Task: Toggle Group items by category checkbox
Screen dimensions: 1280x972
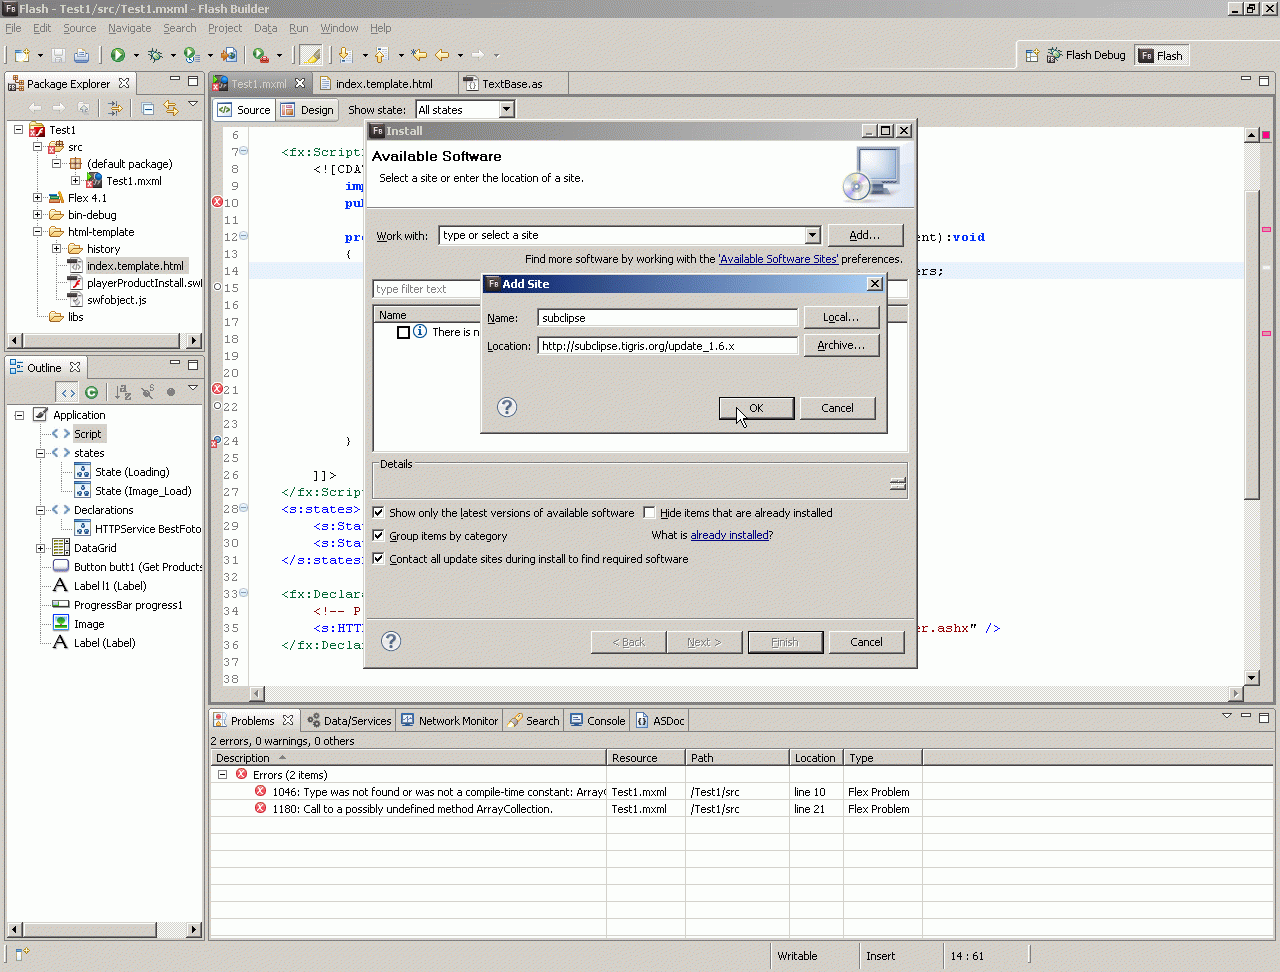Action: (379, 536)
